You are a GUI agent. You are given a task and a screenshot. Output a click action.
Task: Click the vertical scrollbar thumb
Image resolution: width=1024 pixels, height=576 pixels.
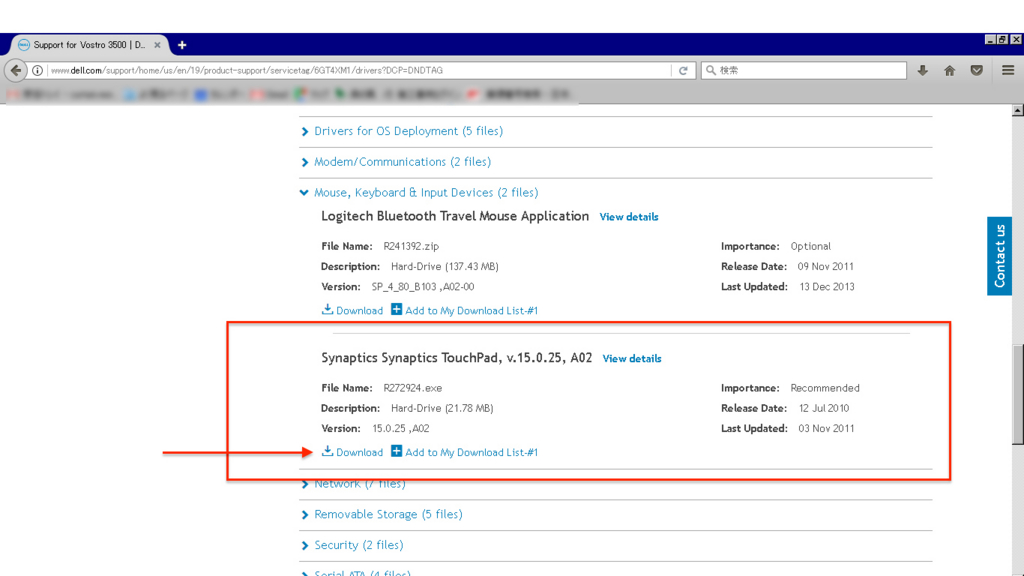coord(1017,395)
